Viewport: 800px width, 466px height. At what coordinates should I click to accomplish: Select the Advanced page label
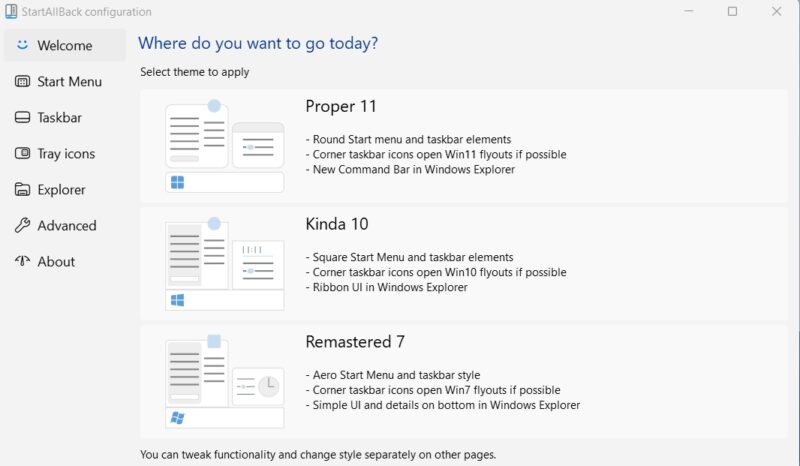[x=67, y=225]
